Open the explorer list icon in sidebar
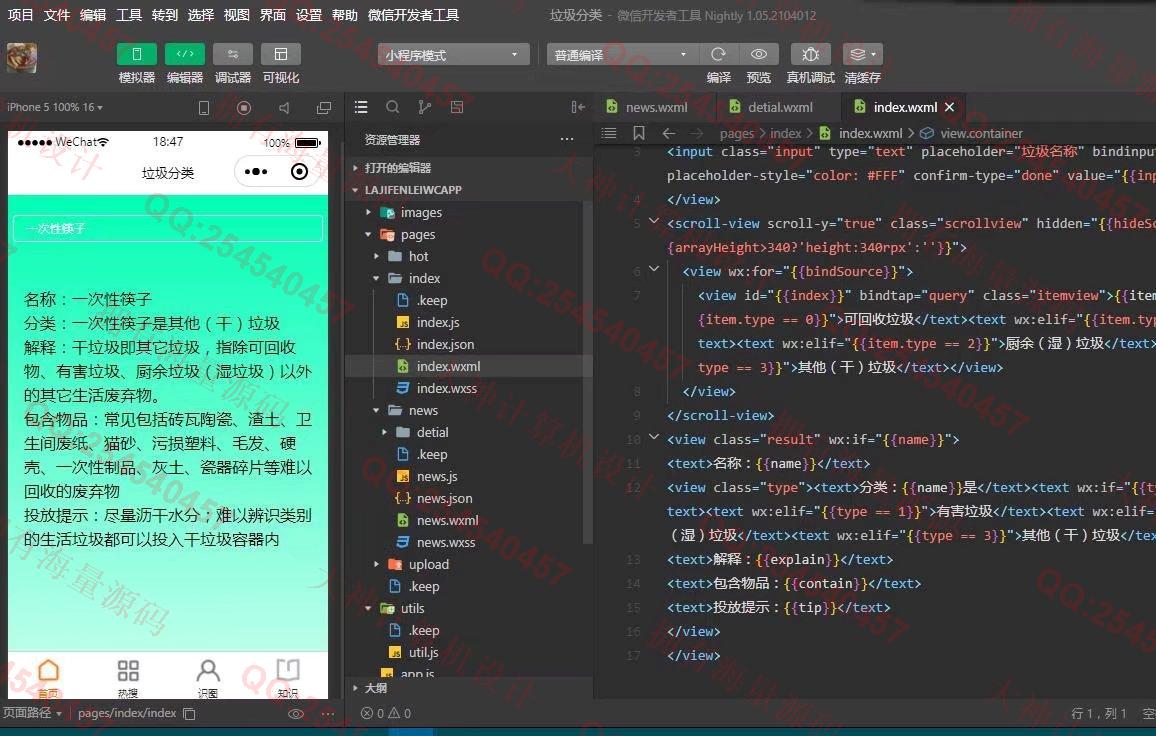Image resolution: width=1156 pixels, height=736 pixels. [361, 108]
